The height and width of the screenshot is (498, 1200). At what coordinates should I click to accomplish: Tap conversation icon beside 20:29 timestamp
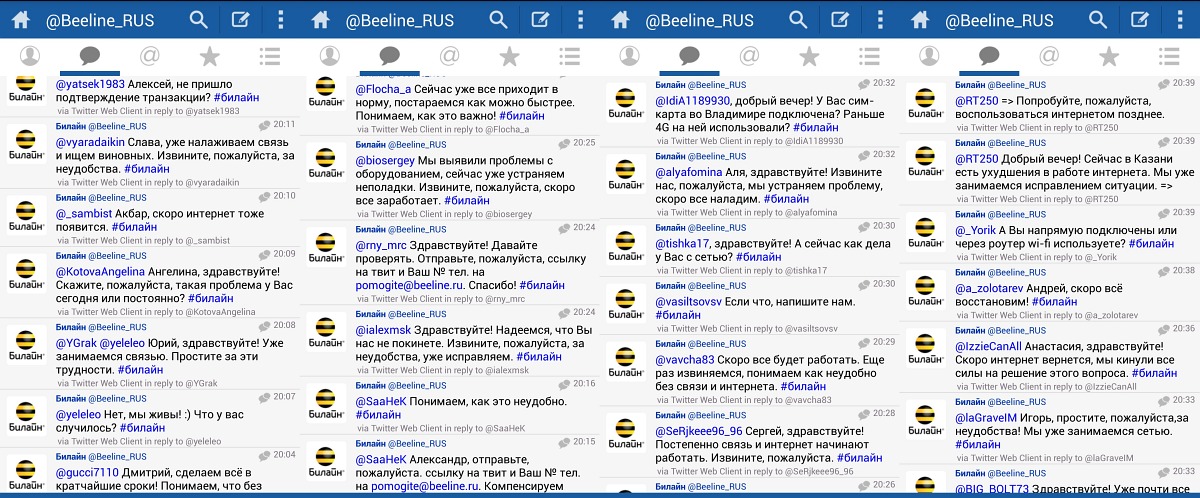(864, 343)
